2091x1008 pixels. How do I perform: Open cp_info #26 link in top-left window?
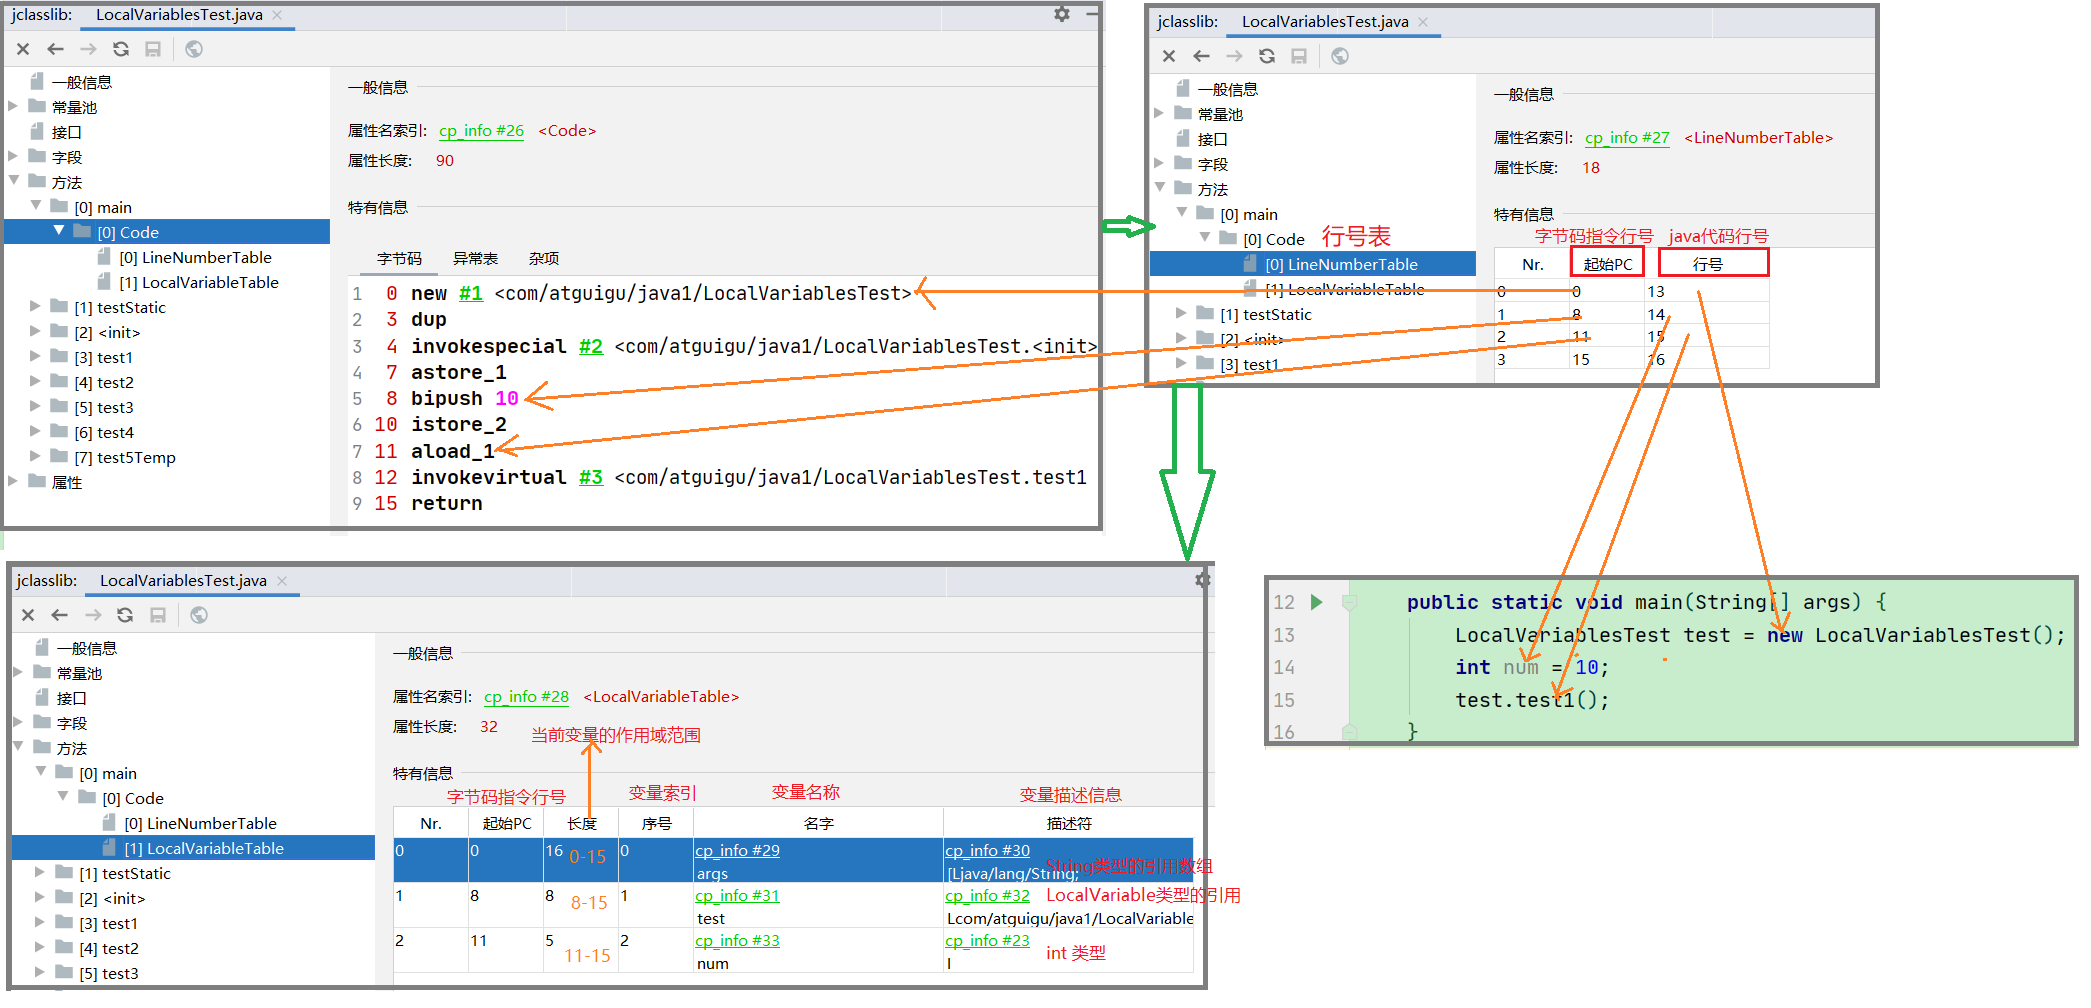[x=481, y=131]
